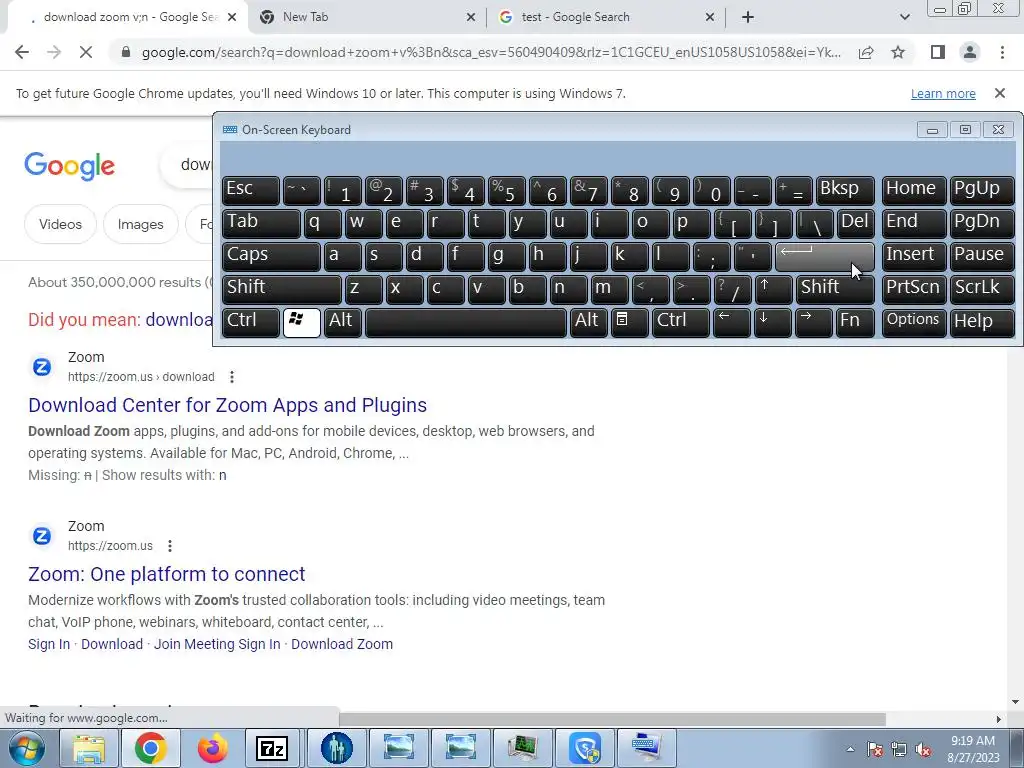Open options for zoom.us homepage result
Image resolution: width=1024 pixels, height=768 pixels.
pyautogui.click(x=170, y=546)
